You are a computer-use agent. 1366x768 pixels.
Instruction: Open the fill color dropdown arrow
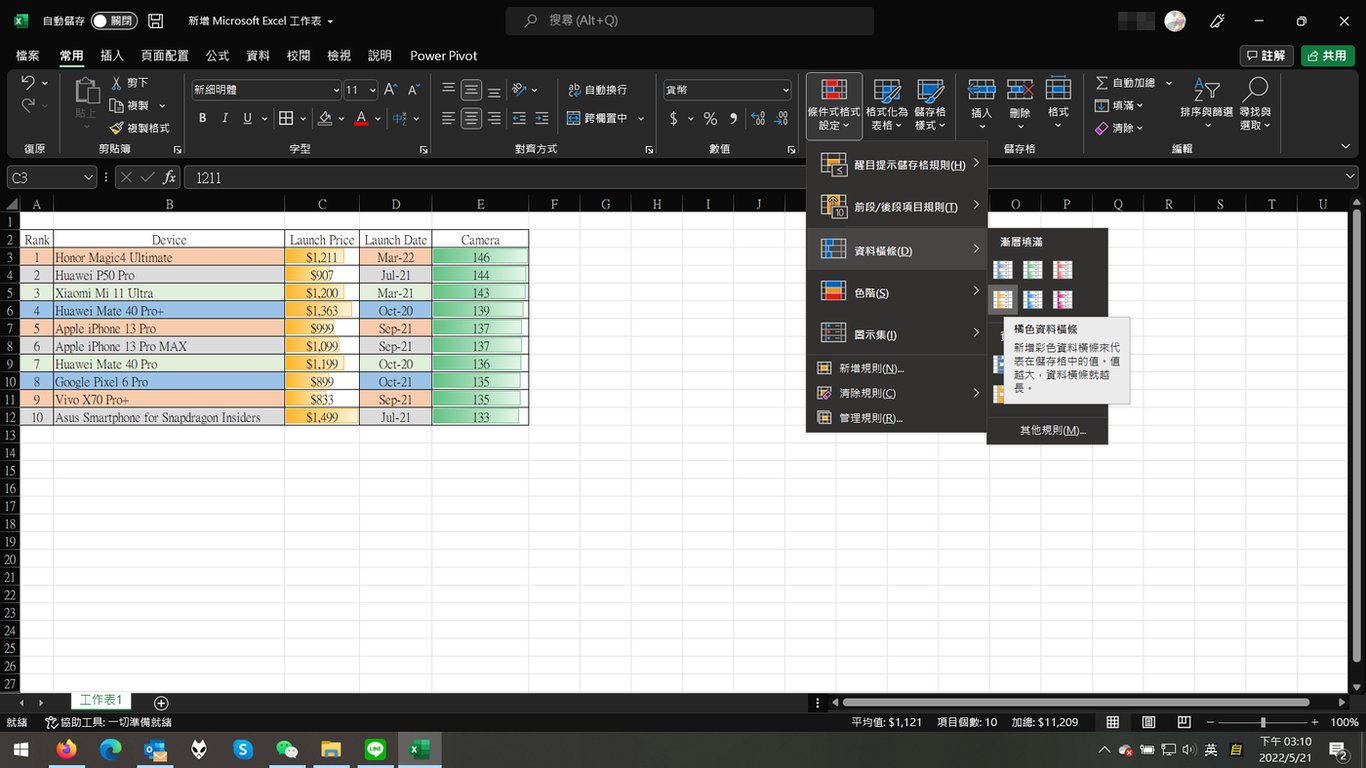tap(342, 118)
